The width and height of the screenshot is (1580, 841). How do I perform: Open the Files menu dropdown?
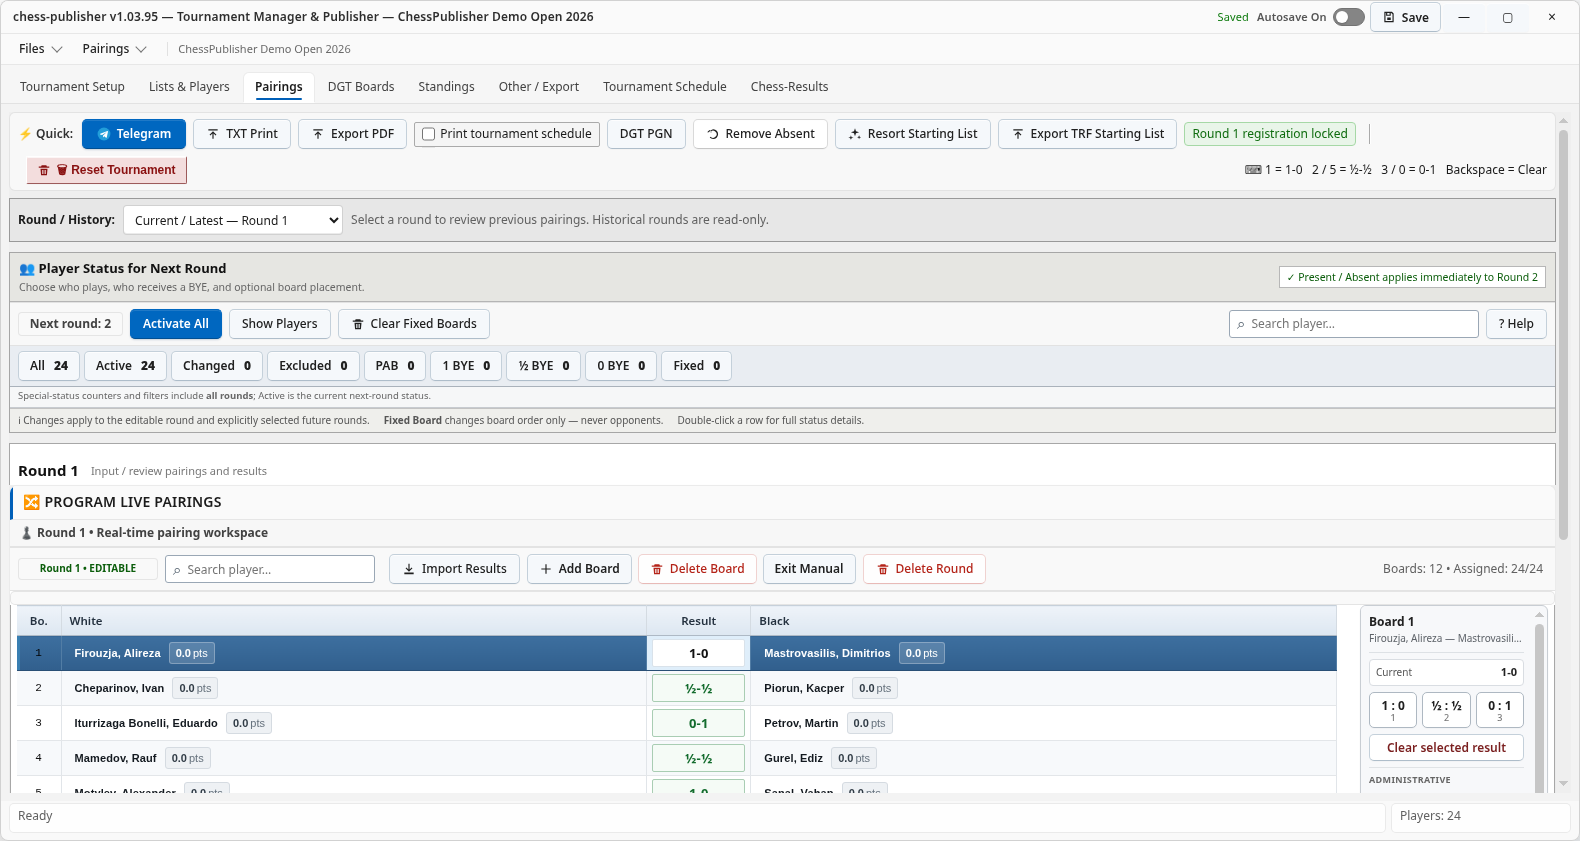(40, 49)
